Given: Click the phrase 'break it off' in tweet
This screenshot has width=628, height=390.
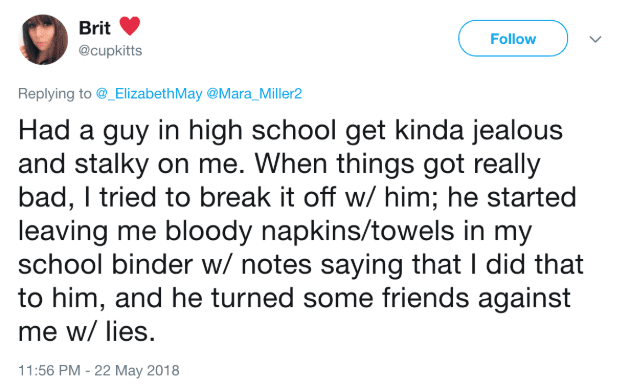Looking at the screenshot, I should click(x=267, y=198).
